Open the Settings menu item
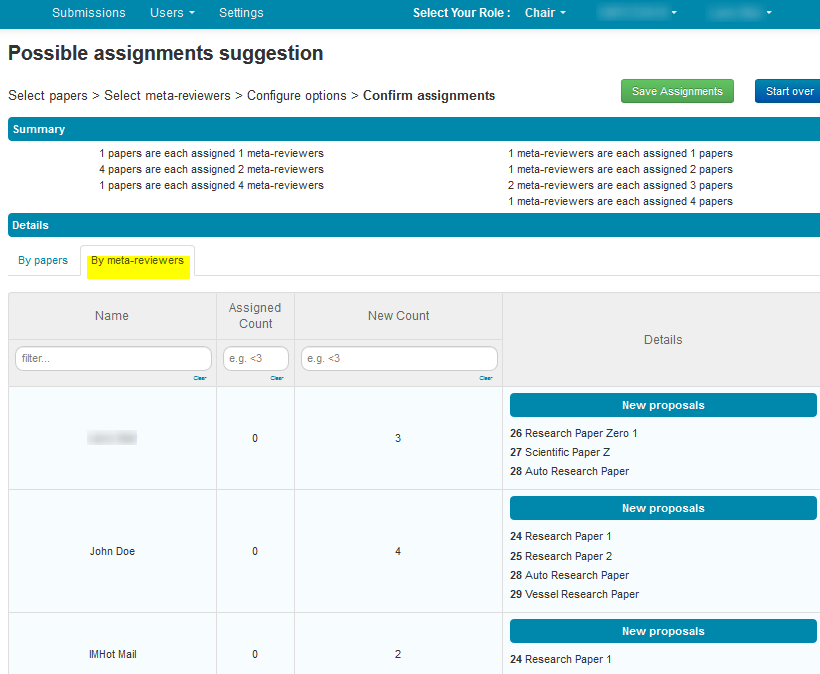This screenshot has width=820, height=674. [x=241, y=13]
